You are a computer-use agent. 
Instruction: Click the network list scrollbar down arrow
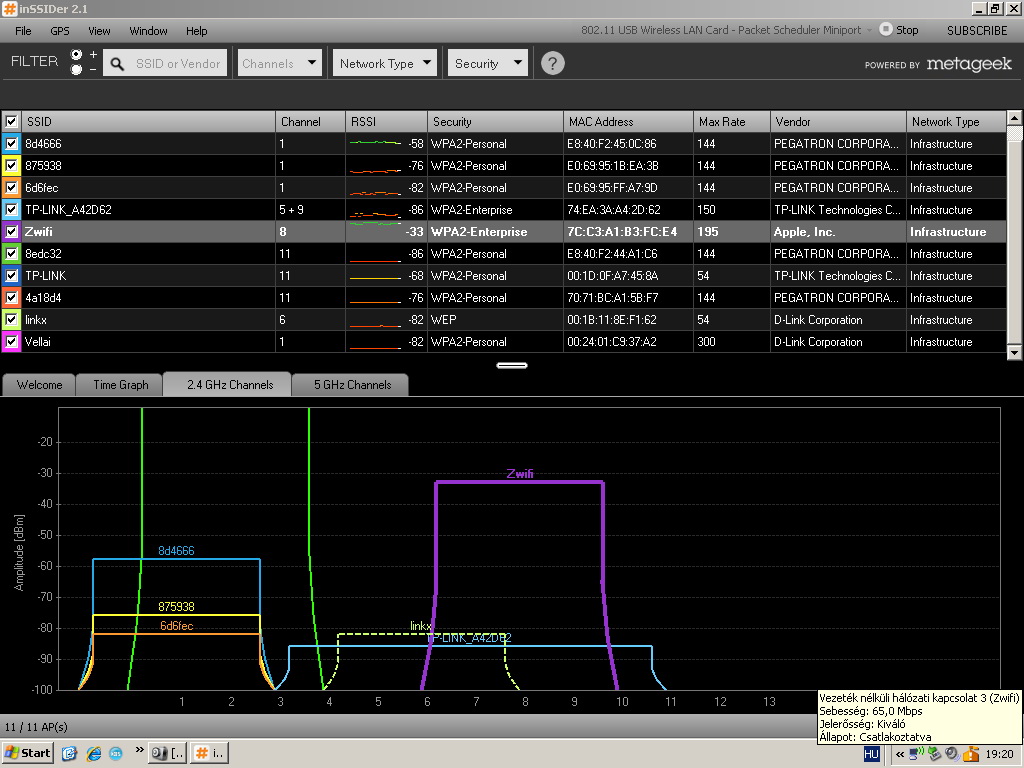[1014, 352]
